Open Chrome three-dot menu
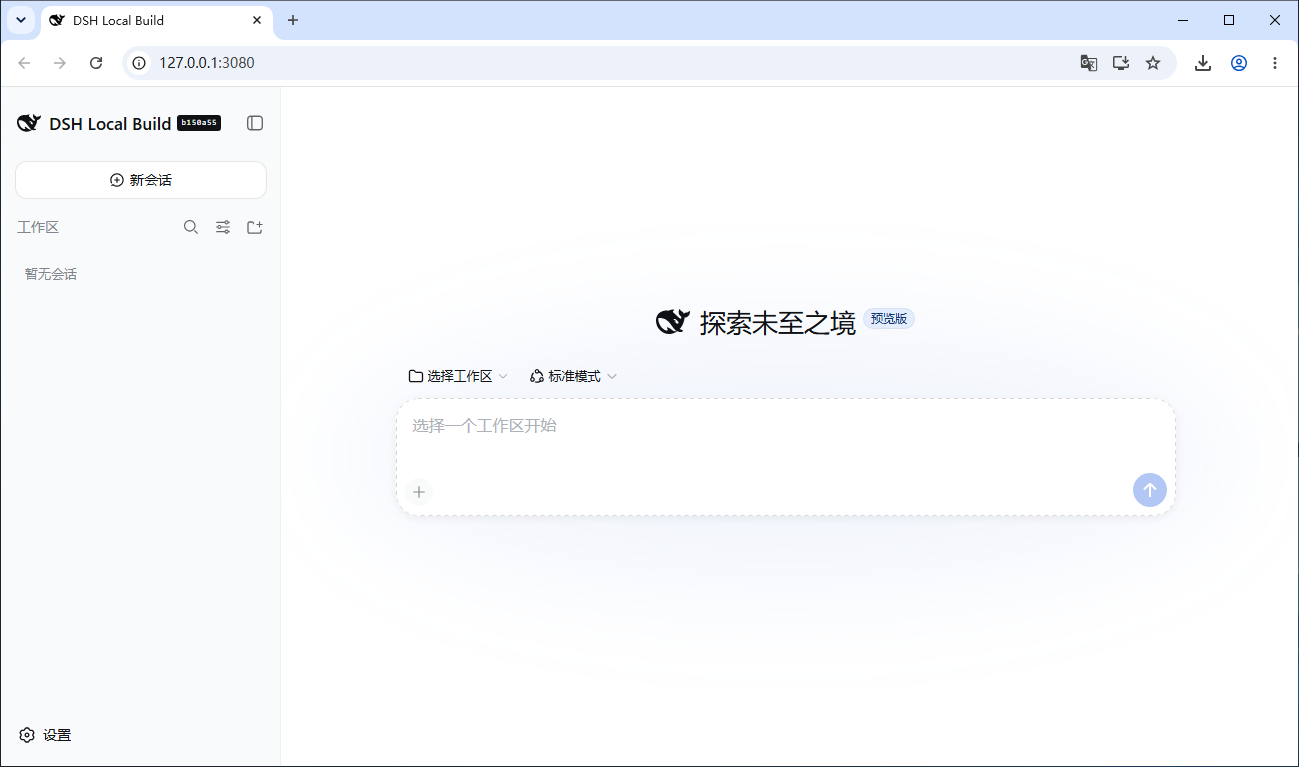The width and height of the screenshot is (1299, 767). [x=1275, y=63]
